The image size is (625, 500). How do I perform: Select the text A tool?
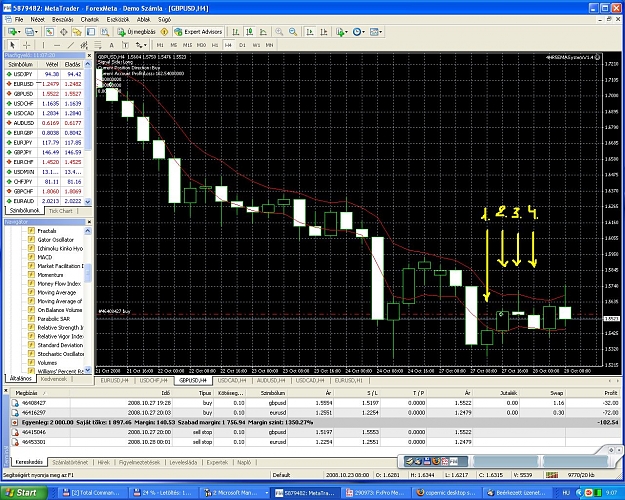click(x=112, y=45)
